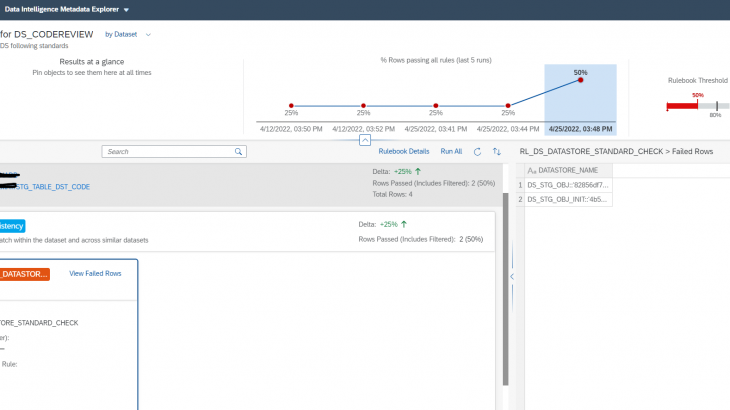The width and height of the screenshot is (730, 410).
Task: Click 'Total Rows: 4' text
Action: coord(392,195)
